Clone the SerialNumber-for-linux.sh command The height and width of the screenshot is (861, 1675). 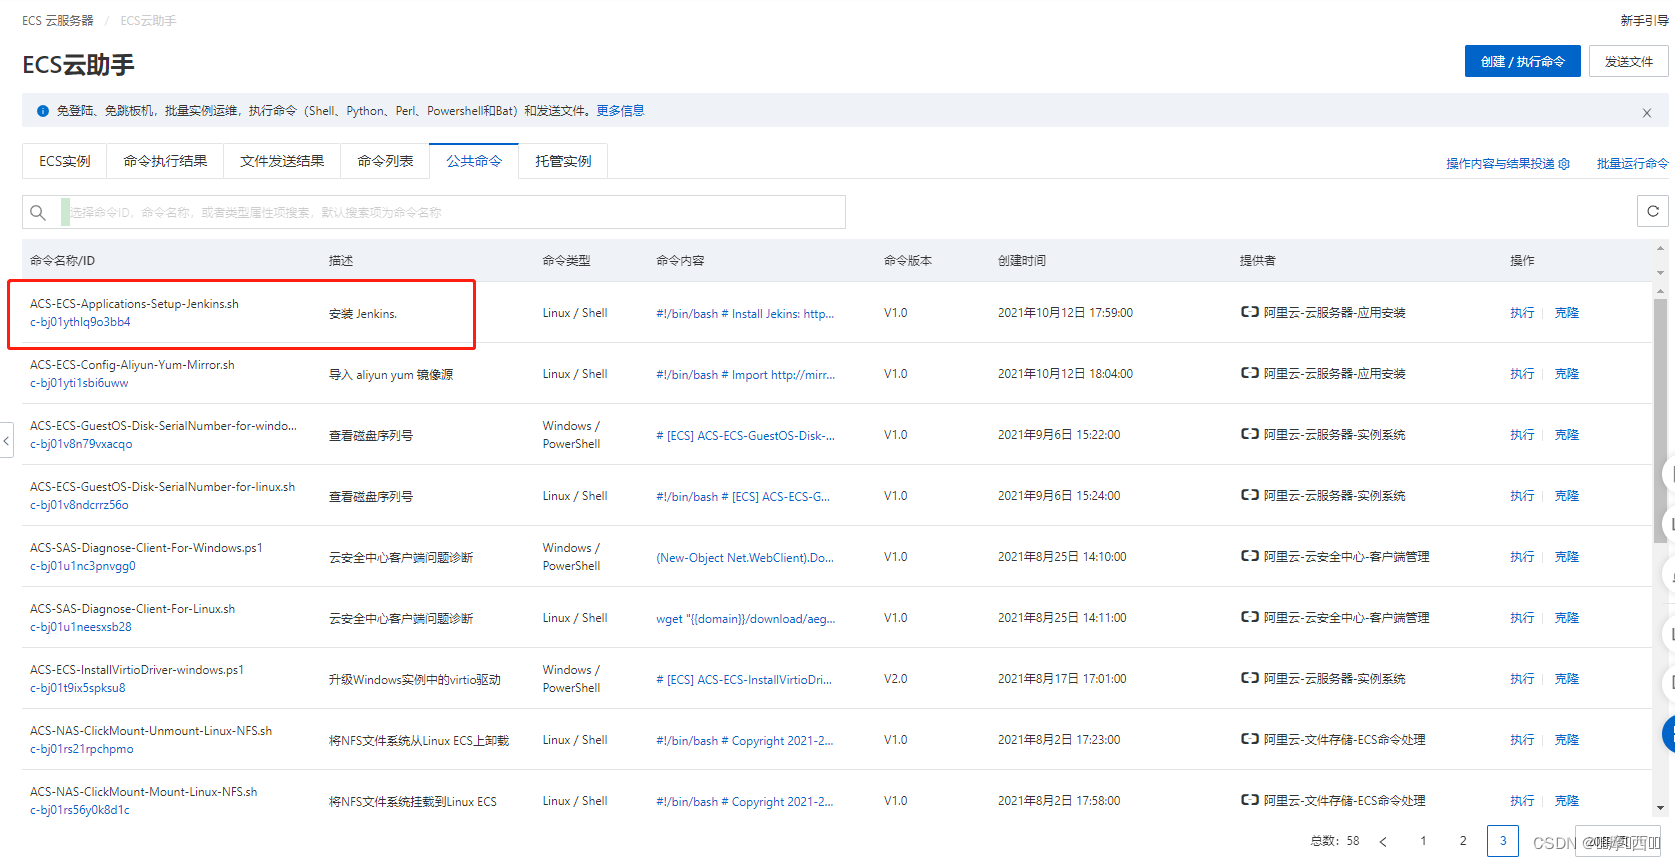(x=1567, y=496)
